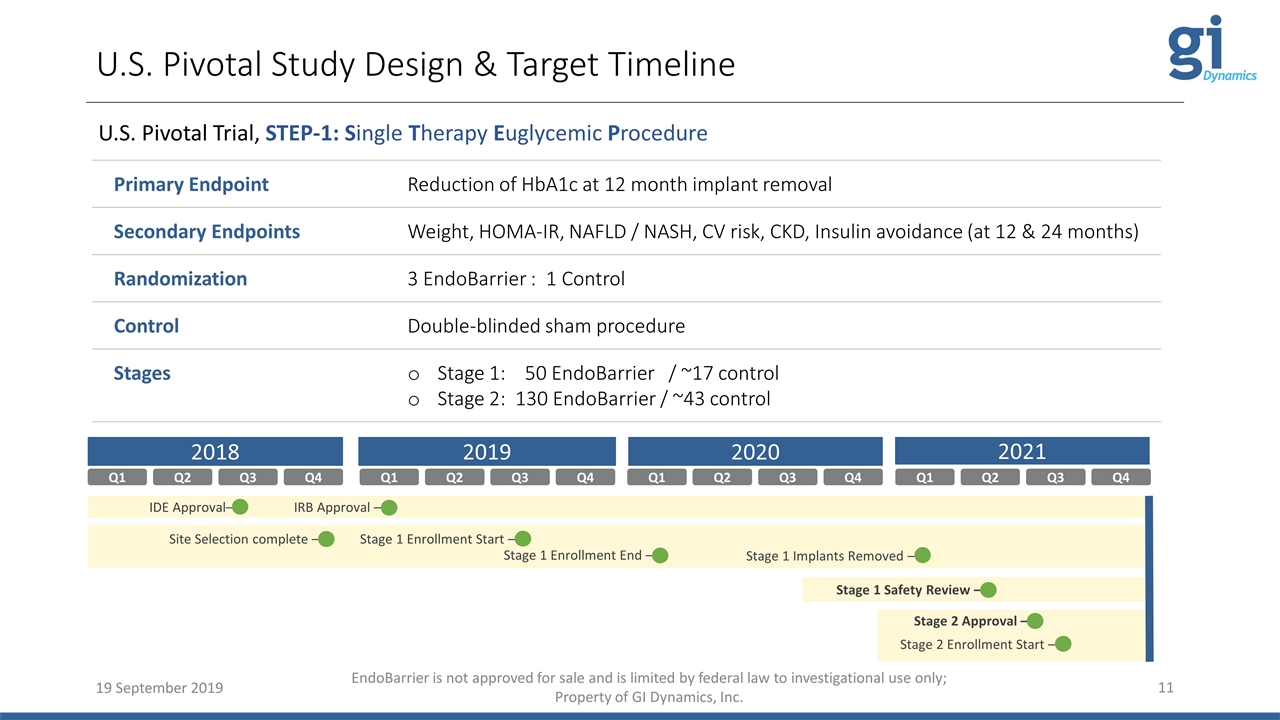Click the Q1 box under 2021
This screenshot has height=720, width=1280.
click(925, 478)
